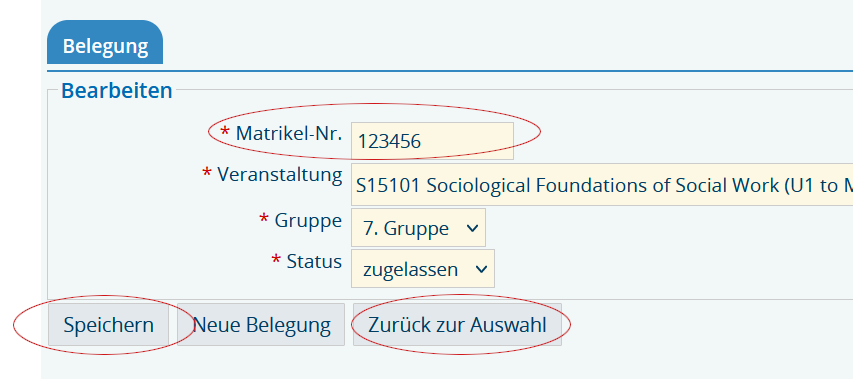Click the Veranstaltung label text
The image size is (853, 379).
point(280,175)
